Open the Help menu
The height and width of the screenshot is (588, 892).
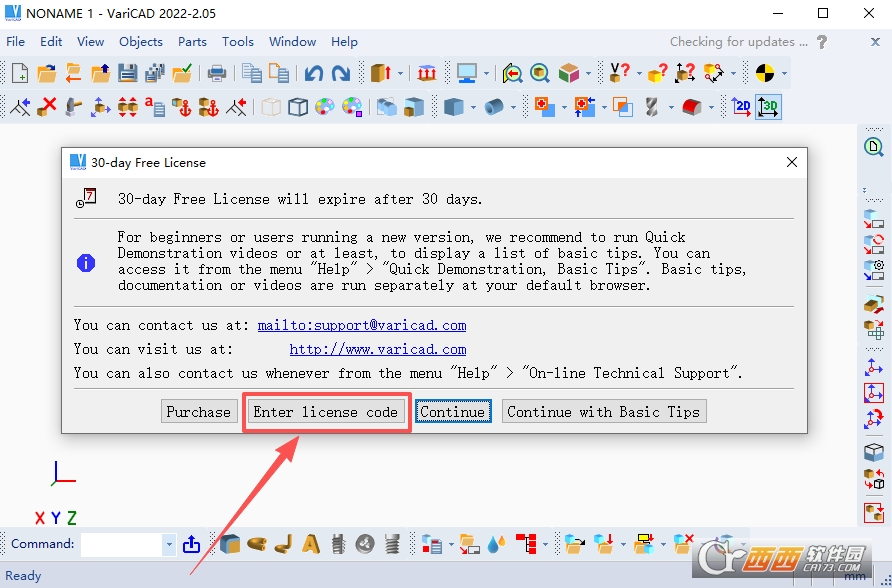click(x=344, y=42)
